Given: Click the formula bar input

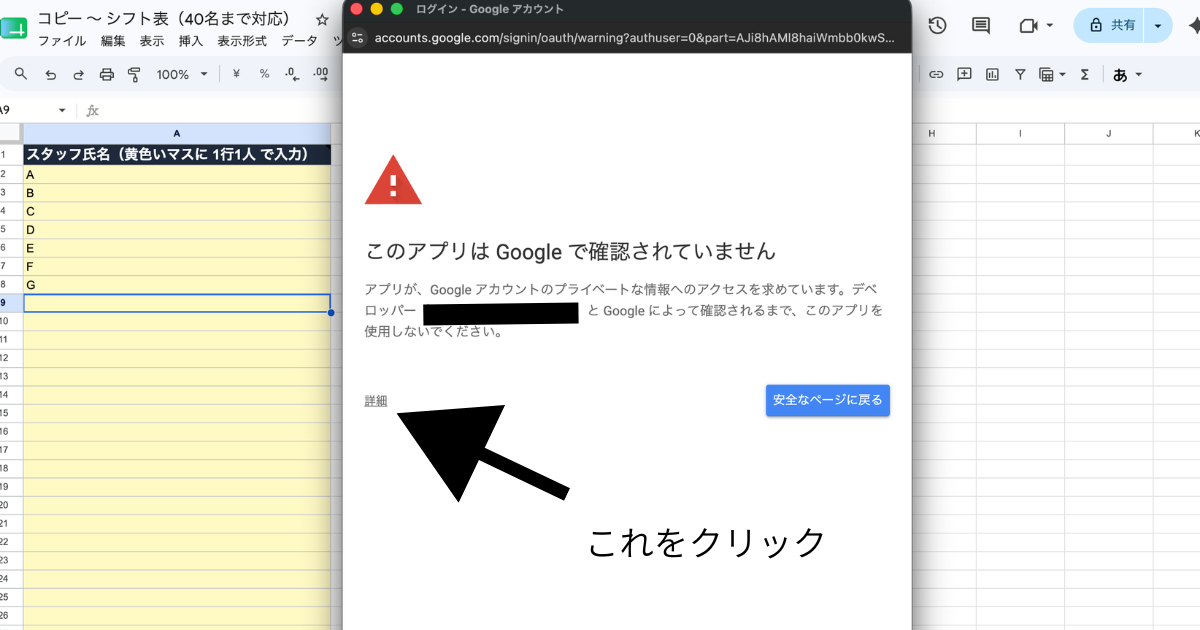Looking at the screenshot, I should [220, 110].
